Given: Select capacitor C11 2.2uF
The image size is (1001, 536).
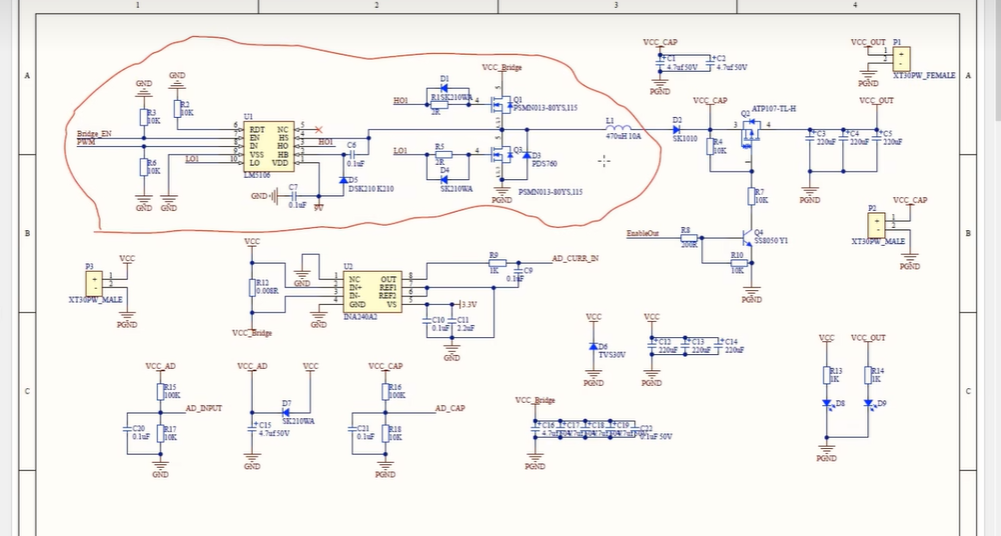Looking at the screenshot, I should (x=452, y=321).
